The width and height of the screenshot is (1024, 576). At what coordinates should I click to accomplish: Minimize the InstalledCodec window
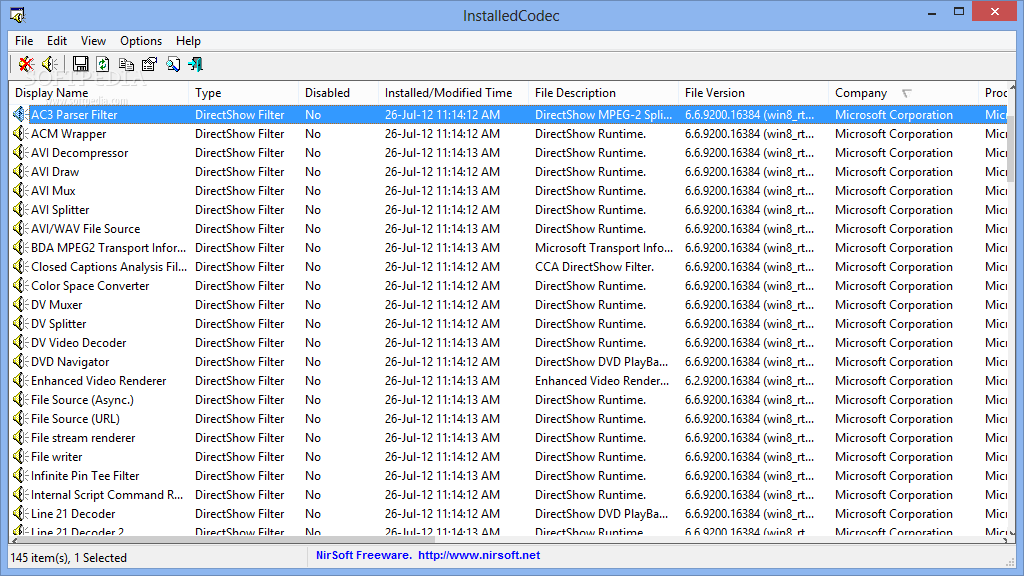pos(932,12)
